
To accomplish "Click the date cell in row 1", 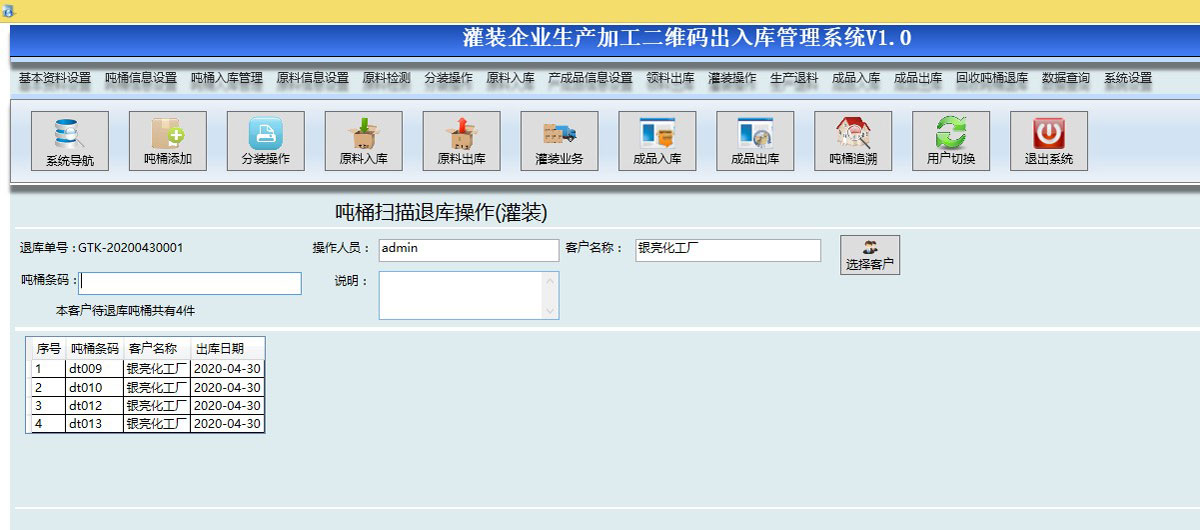I will (227, 369).
